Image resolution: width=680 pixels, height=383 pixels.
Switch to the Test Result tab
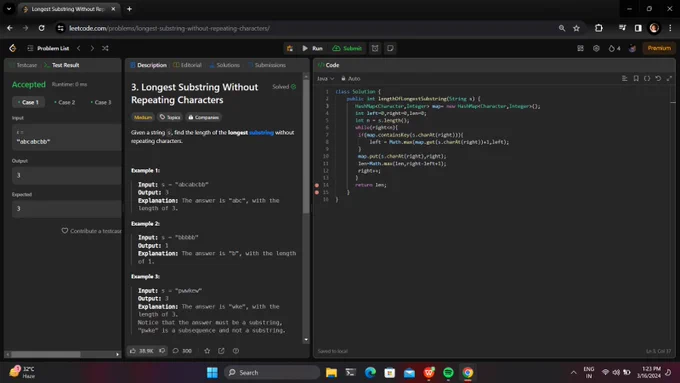tap(62, 65)
